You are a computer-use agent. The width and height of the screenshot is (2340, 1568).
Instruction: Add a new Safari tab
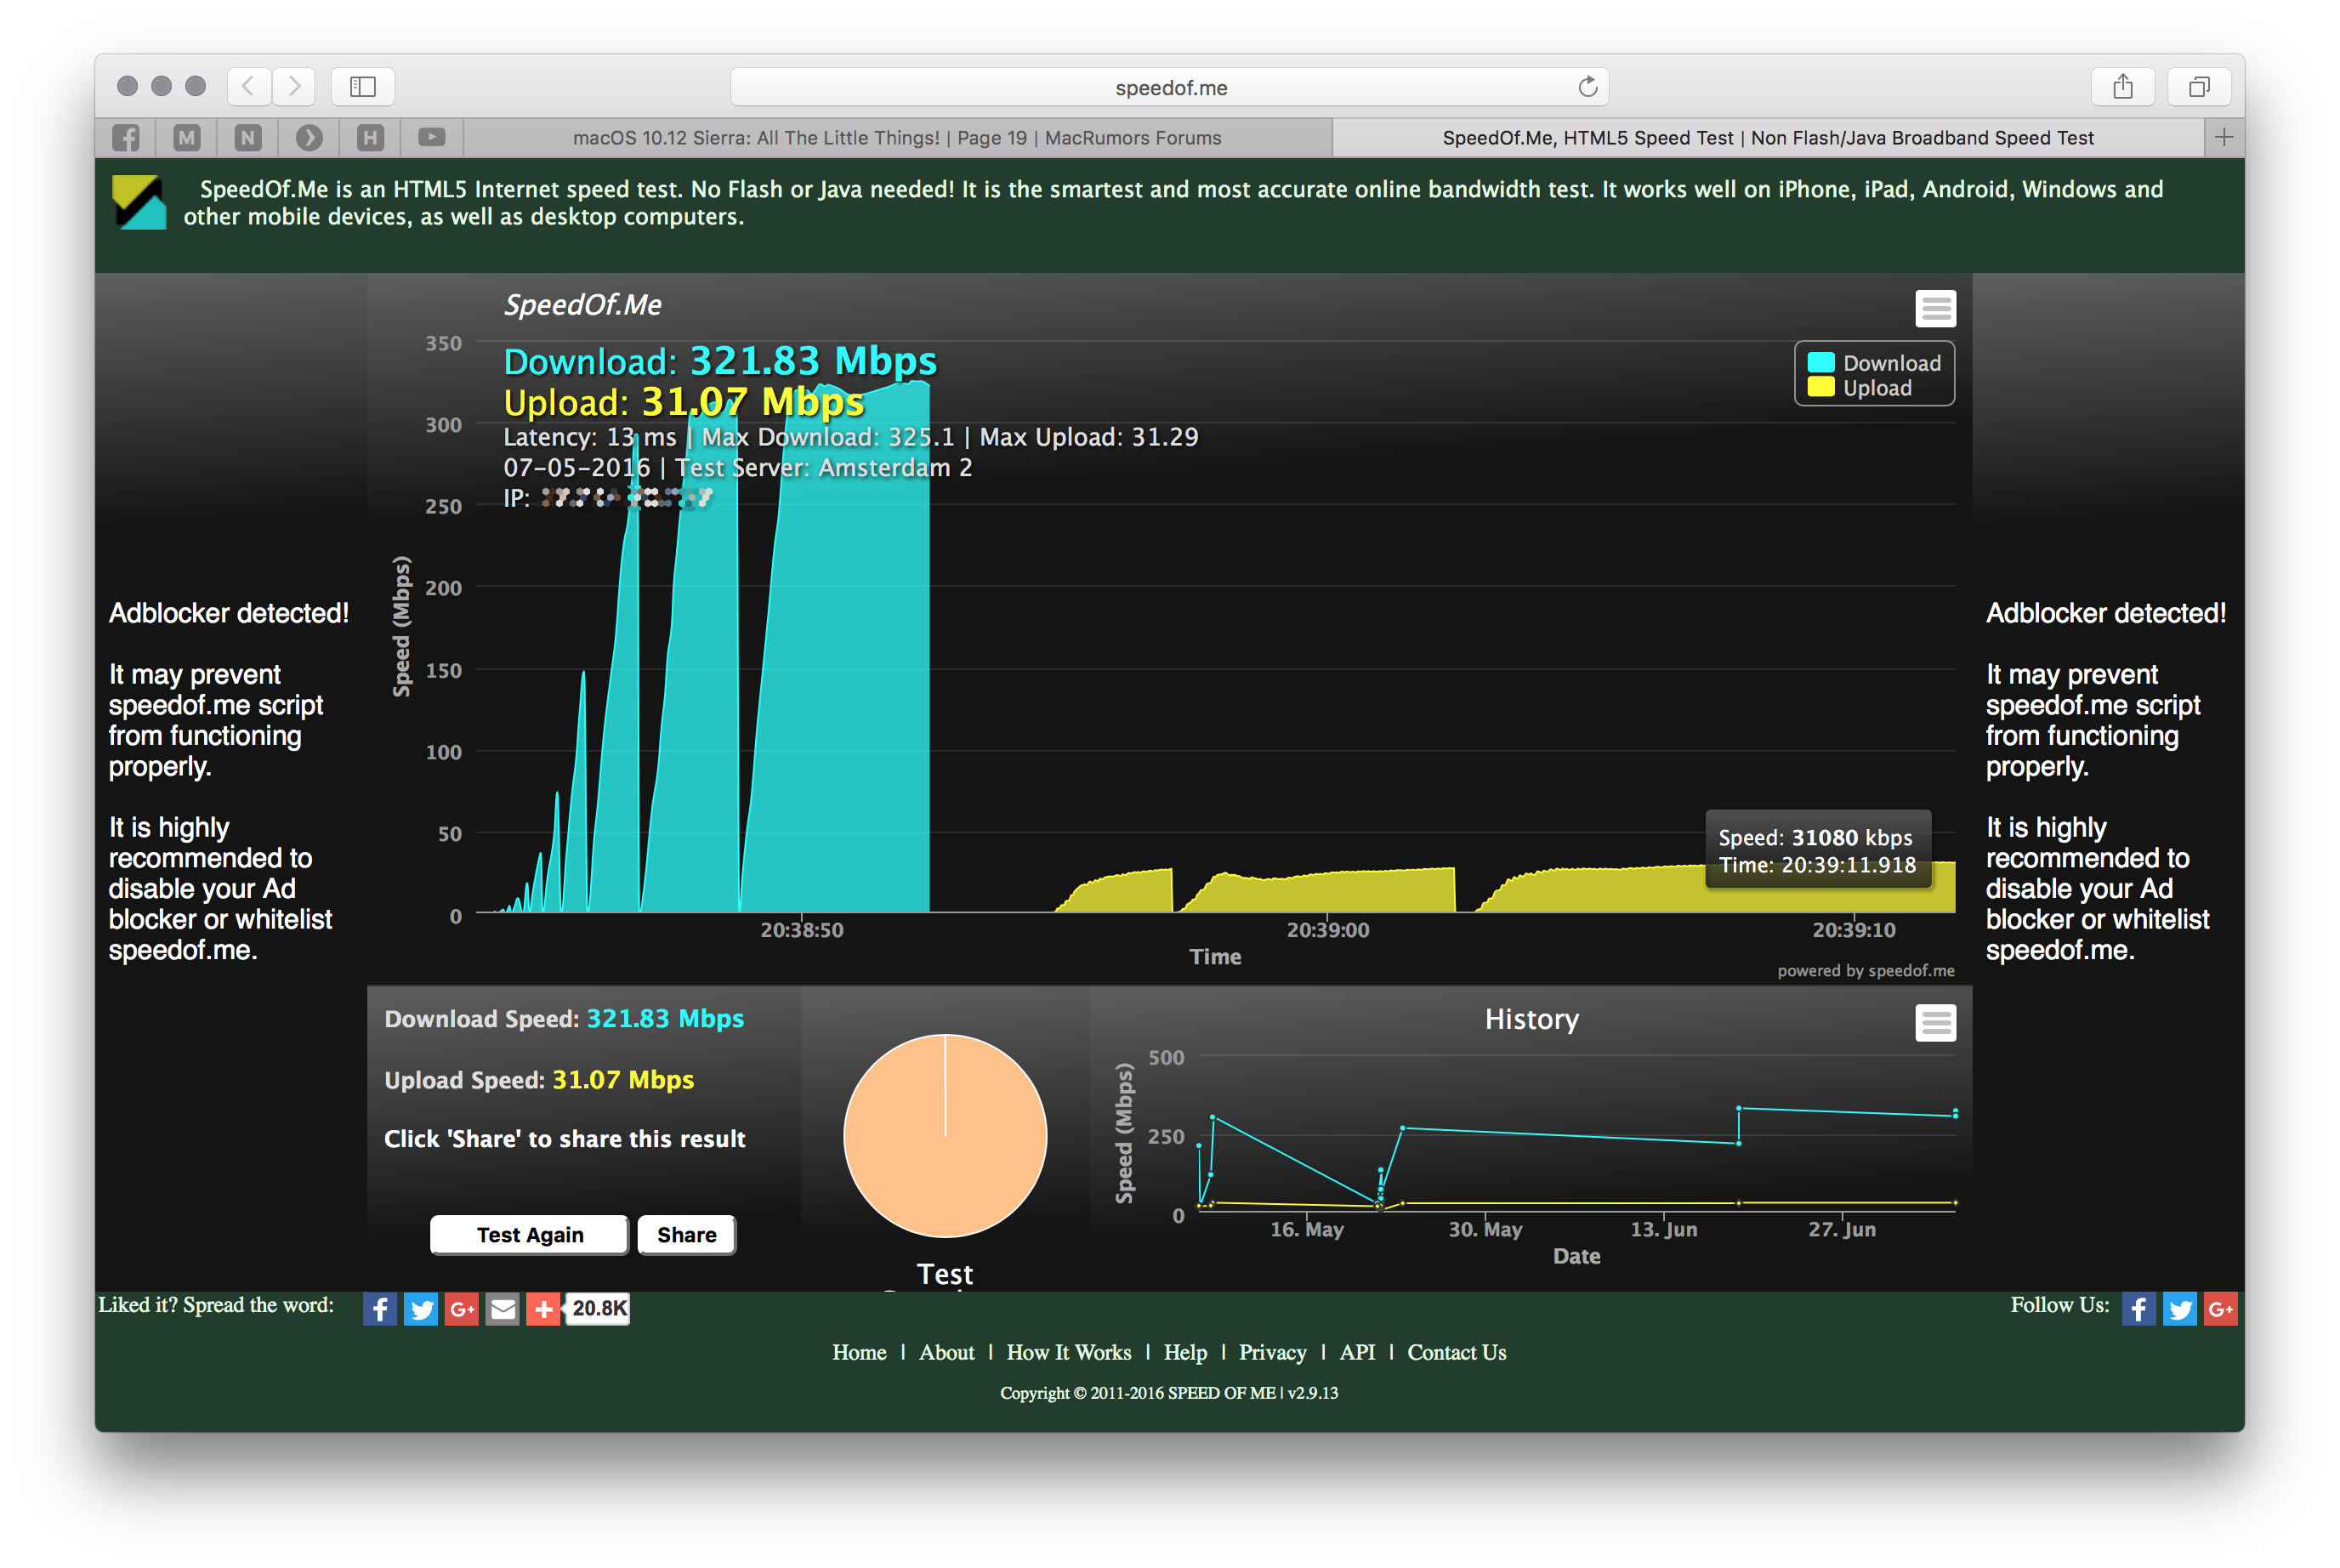pyautogui.click(x=2223, y=137)
